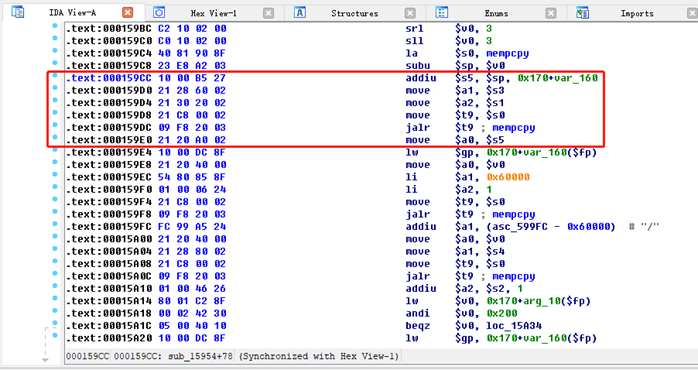Open the Hex View-1 tab
The height and width of the screenshot is (370, 698).
[214, 13]
